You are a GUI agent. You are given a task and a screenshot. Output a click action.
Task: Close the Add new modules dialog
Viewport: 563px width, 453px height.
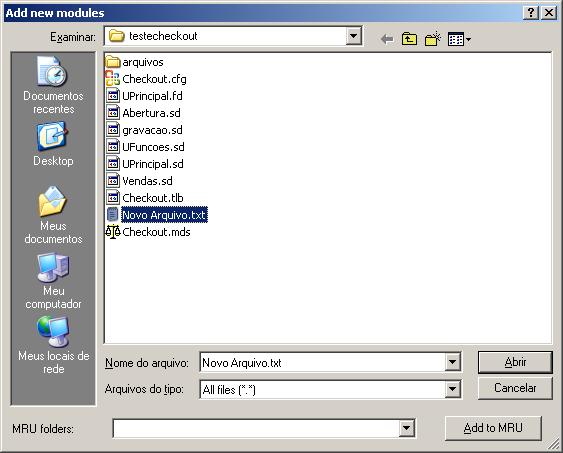pyautogui.click(x=549, y=13)
